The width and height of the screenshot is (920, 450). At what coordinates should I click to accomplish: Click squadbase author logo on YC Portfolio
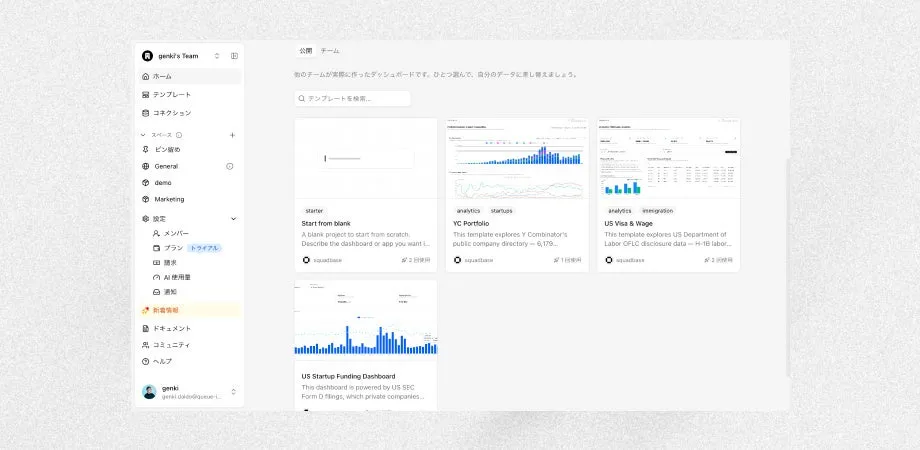point(457,260)
